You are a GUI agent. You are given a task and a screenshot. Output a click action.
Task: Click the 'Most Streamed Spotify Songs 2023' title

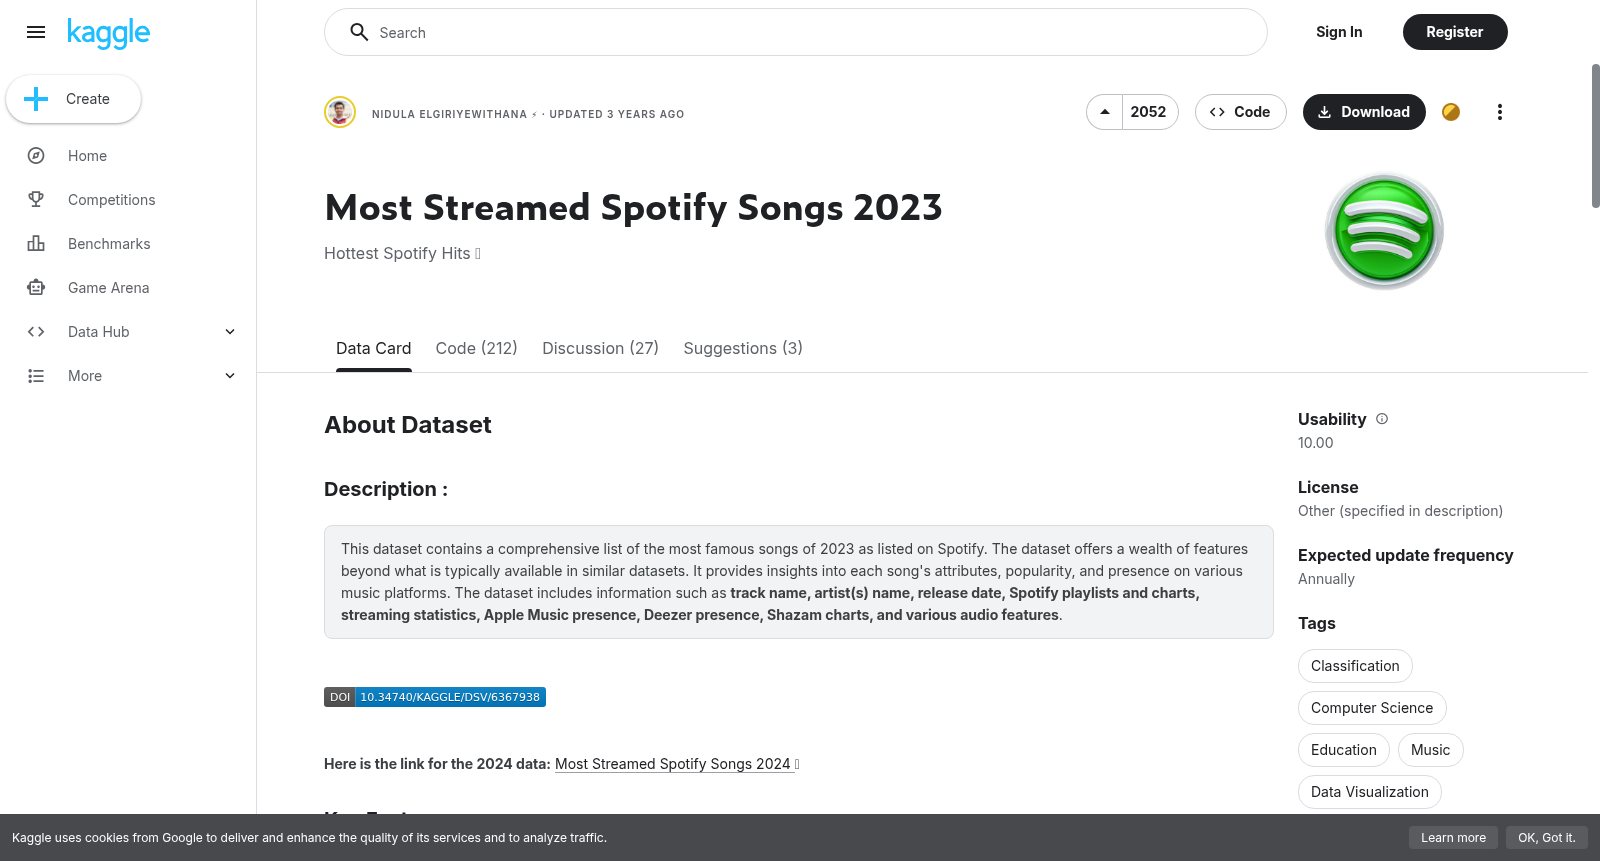(x=633, y=208)
